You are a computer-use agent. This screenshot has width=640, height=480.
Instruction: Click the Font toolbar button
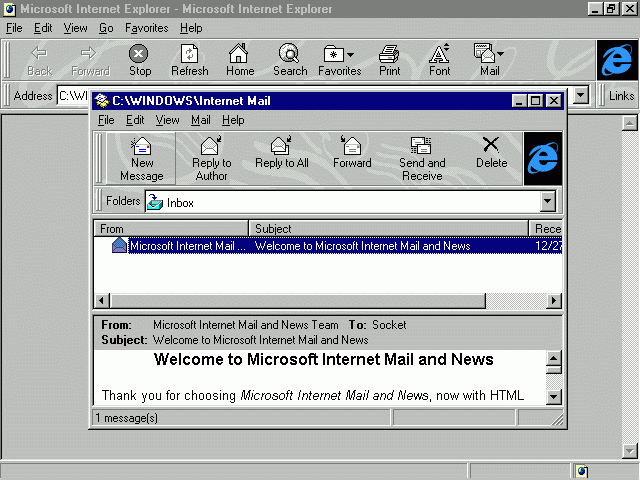coord(439,60)
